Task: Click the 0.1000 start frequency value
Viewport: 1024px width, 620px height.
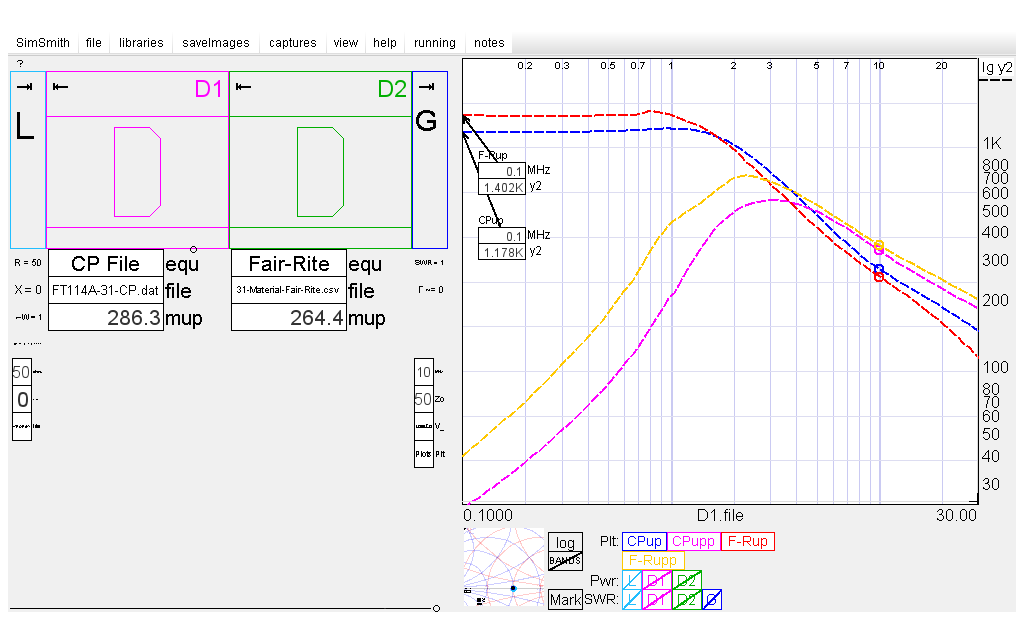Action: (488, 515)
